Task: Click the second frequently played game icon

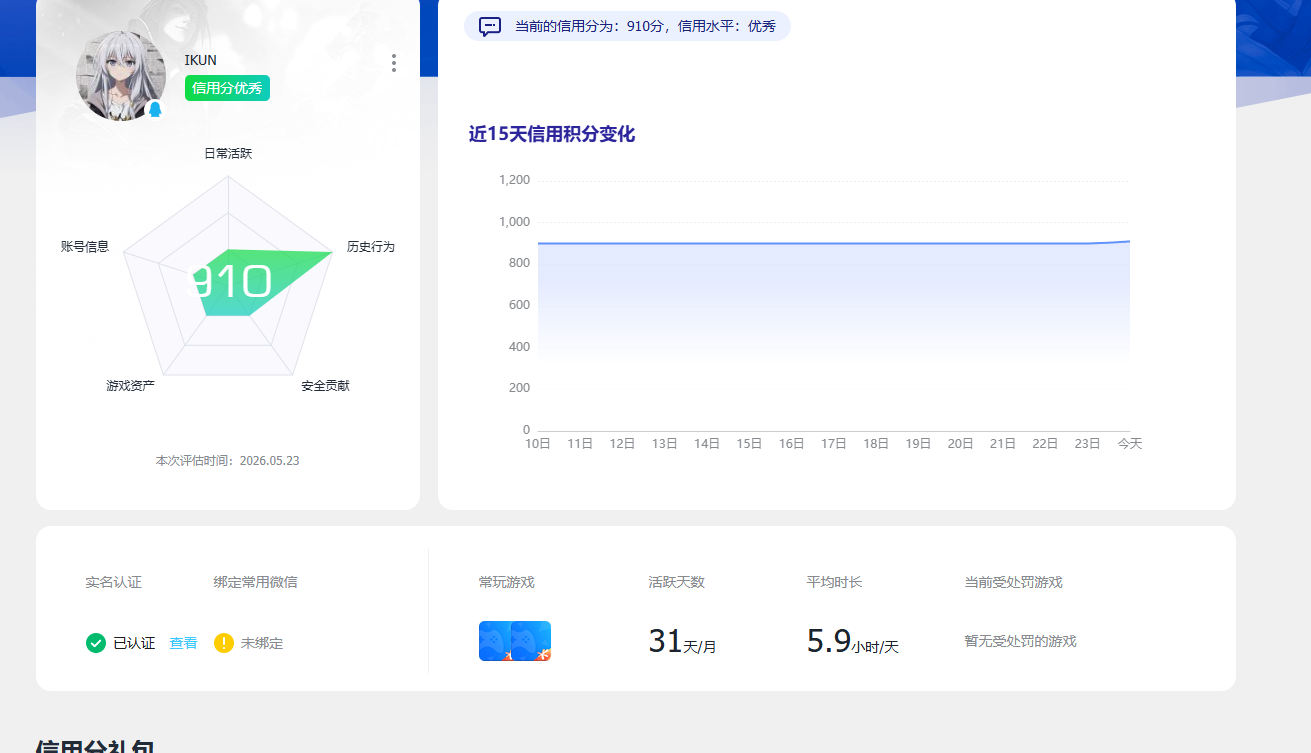Action: click(x=532, y=641)
